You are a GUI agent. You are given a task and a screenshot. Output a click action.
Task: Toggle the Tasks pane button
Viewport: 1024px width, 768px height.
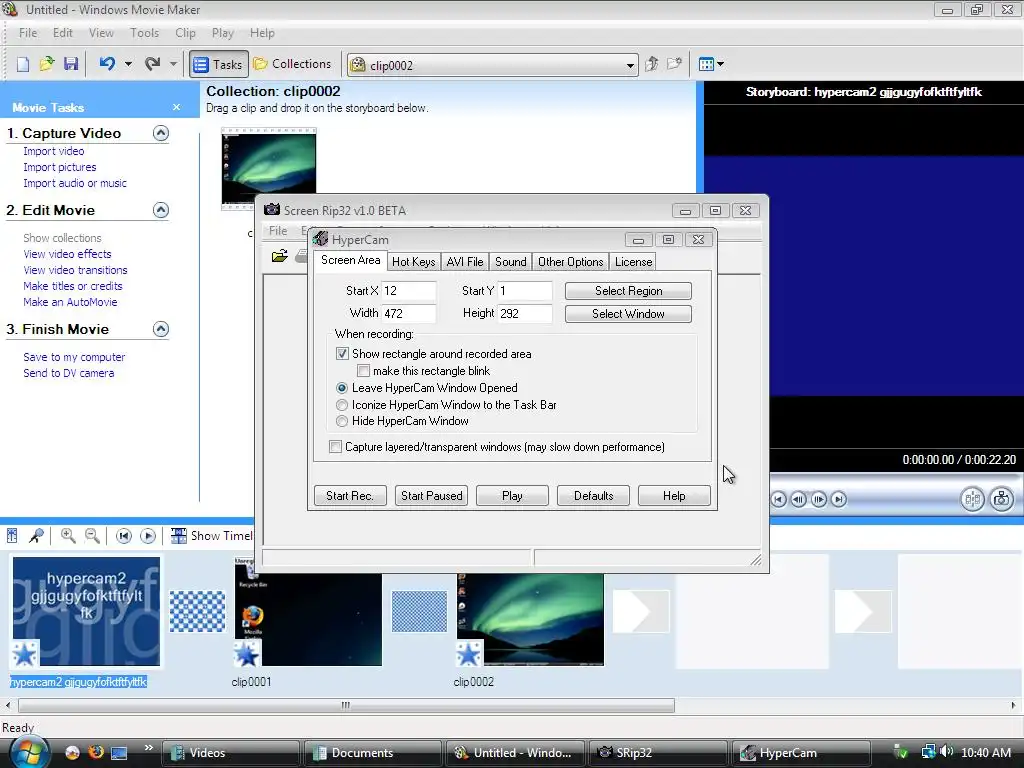coord(219,64)
